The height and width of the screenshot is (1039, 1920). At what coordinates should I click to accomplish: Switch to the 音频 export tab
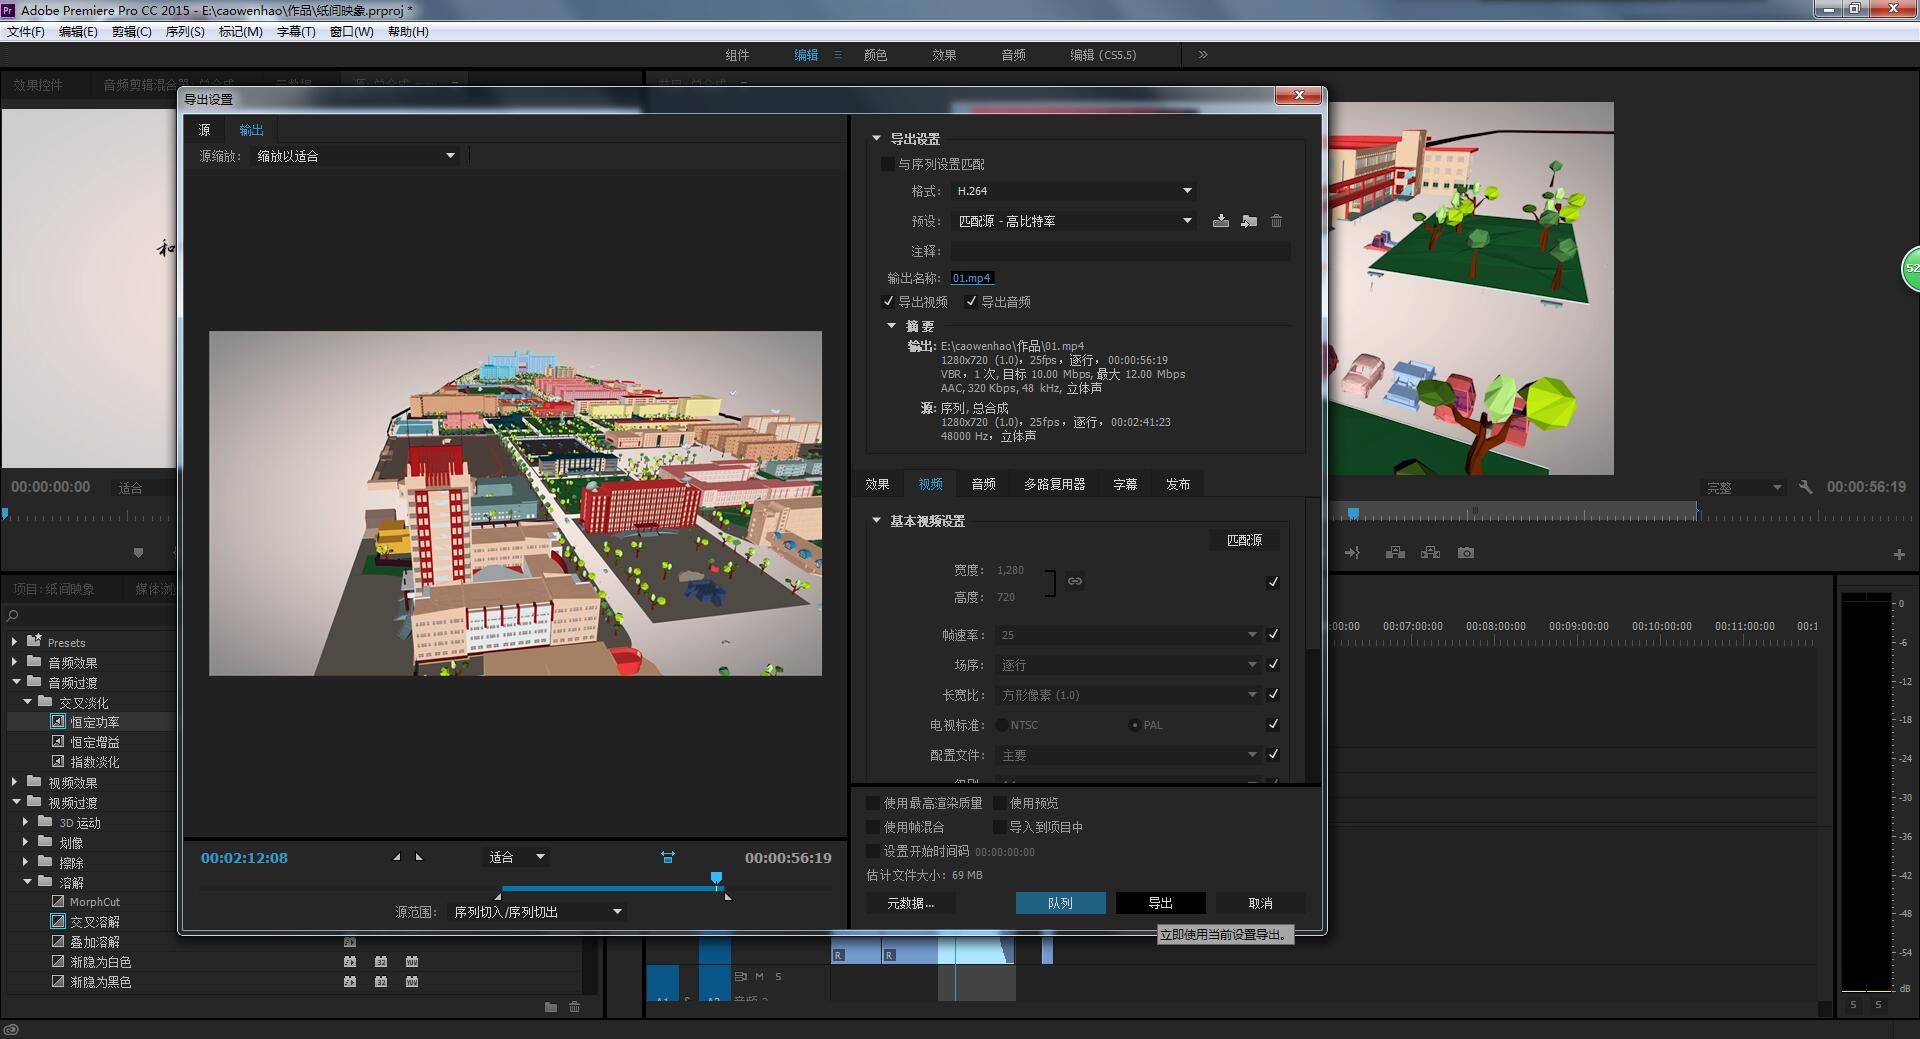[983, 484]
